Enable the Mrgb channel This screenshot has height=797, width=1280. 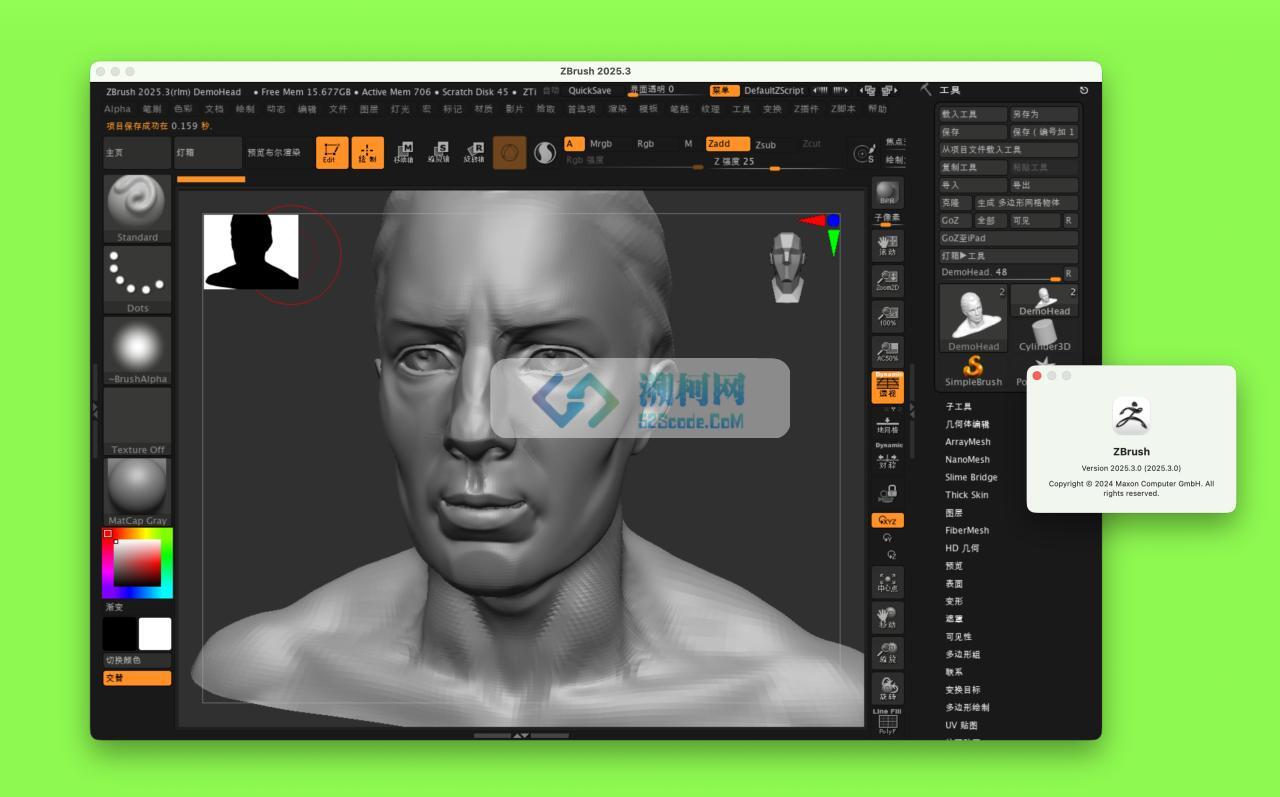(601, 144)
